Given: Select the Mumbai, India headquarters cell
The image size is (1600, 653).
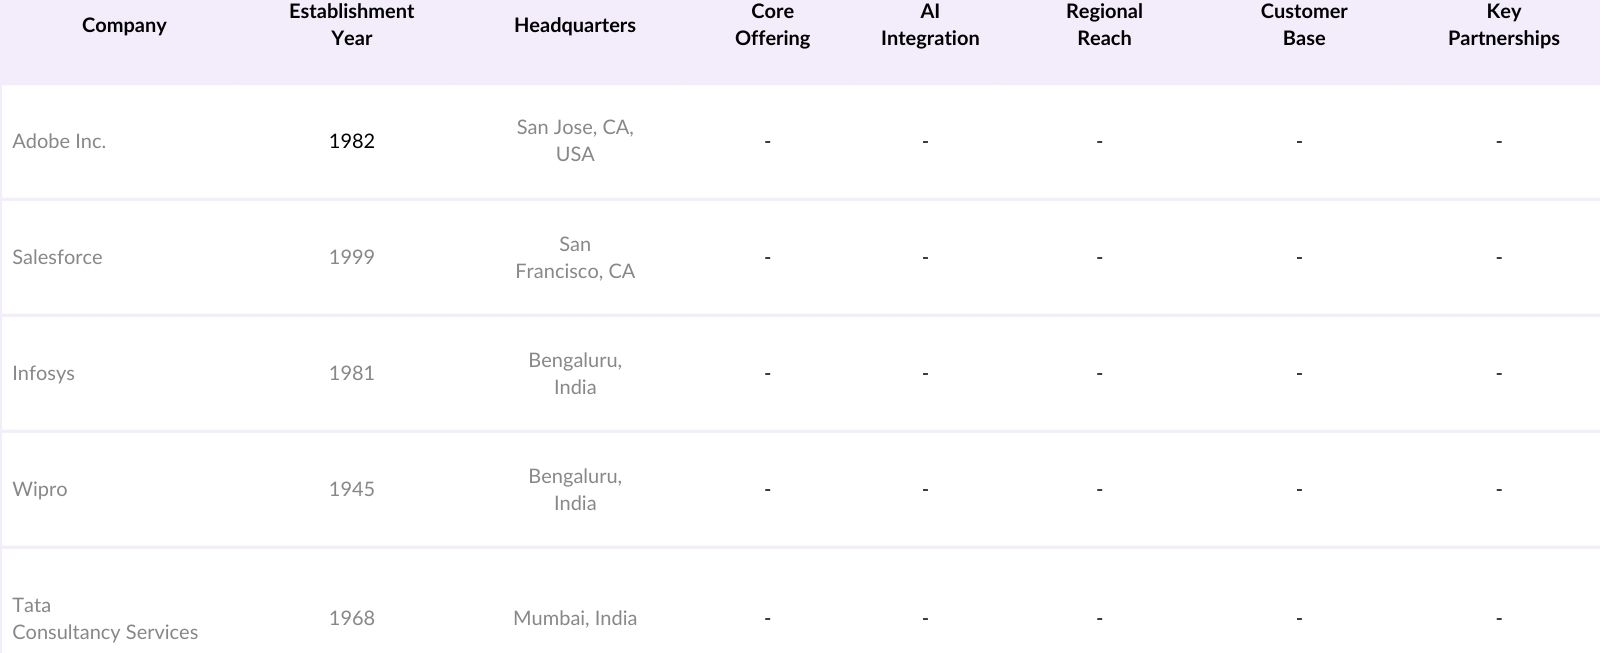Looking at the screenshot, I should pyautogui.click(x=574, y=618).
